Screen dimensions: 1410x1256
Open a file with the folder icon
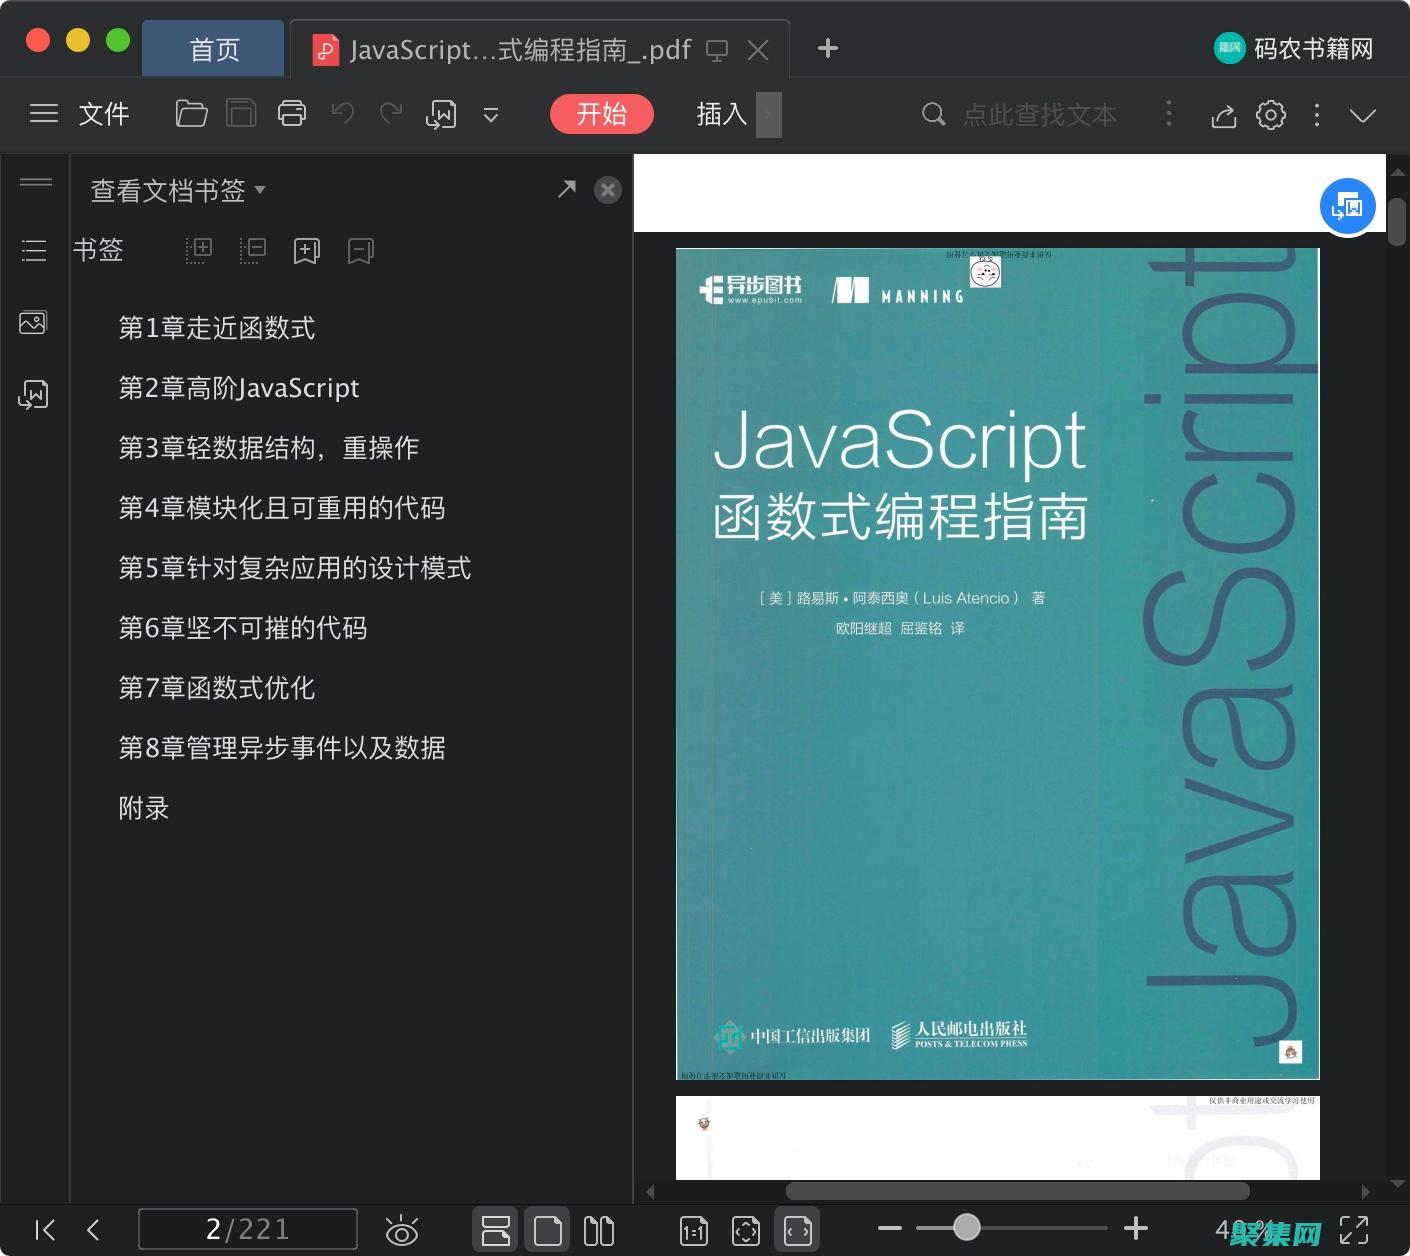coord(191,113)
